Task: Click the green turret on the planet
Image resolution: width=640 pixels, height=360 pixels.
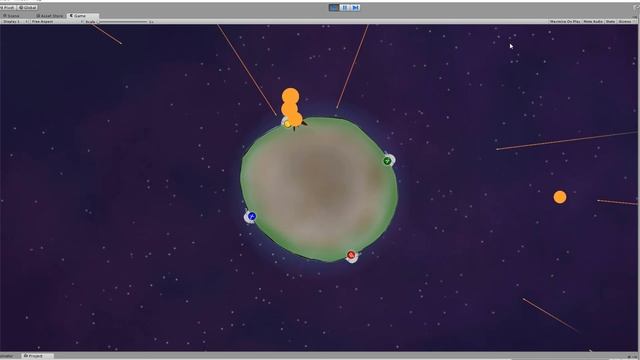Action: 388,160
